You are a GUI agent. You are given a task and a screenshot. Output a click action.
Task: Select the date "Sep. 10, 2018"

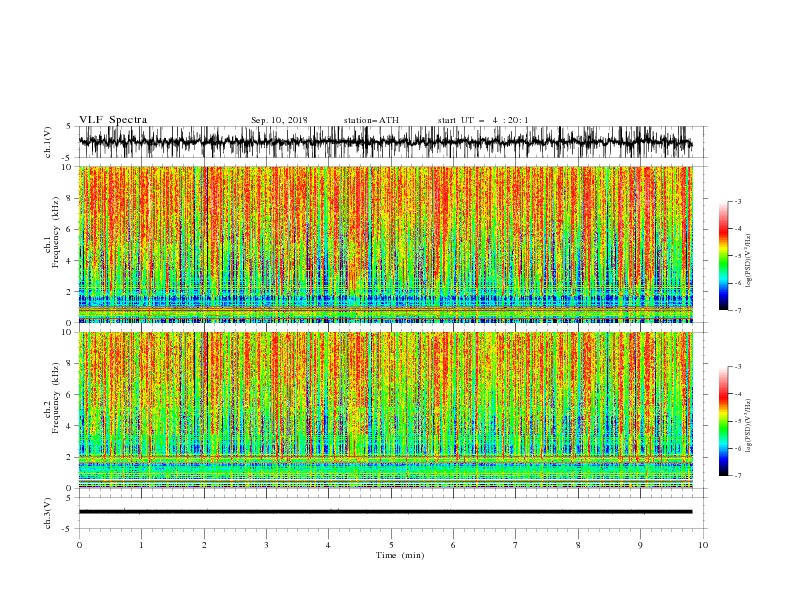tap(279, 120)
